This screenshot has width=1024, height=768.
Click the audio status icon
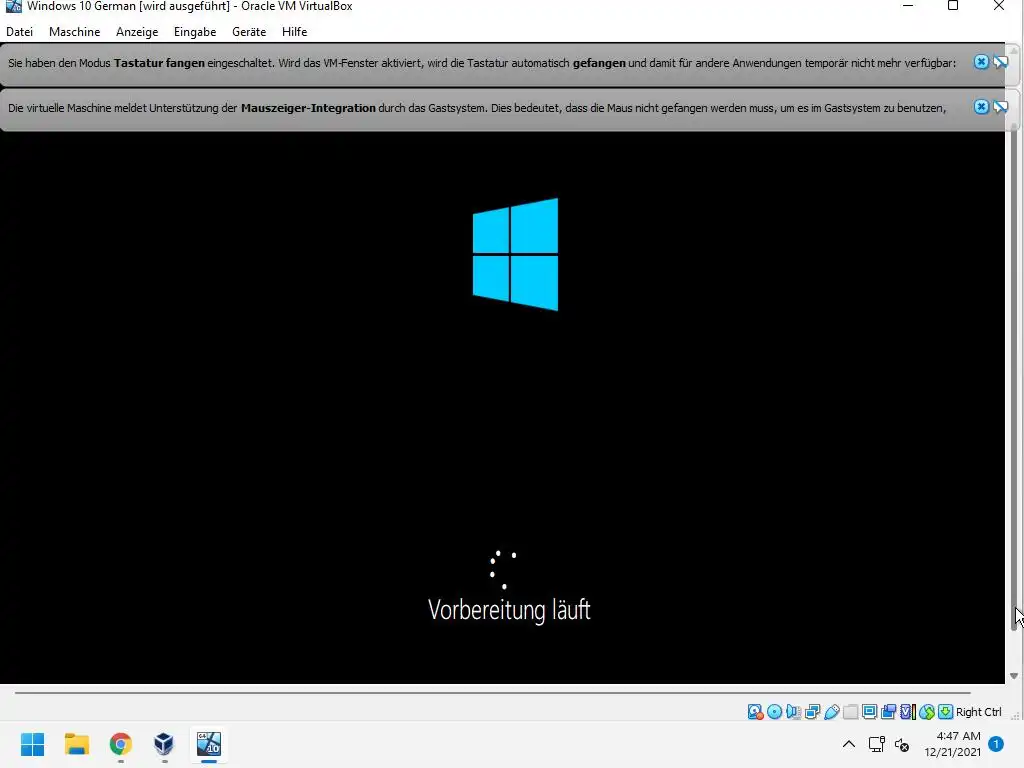coord(793,712)
